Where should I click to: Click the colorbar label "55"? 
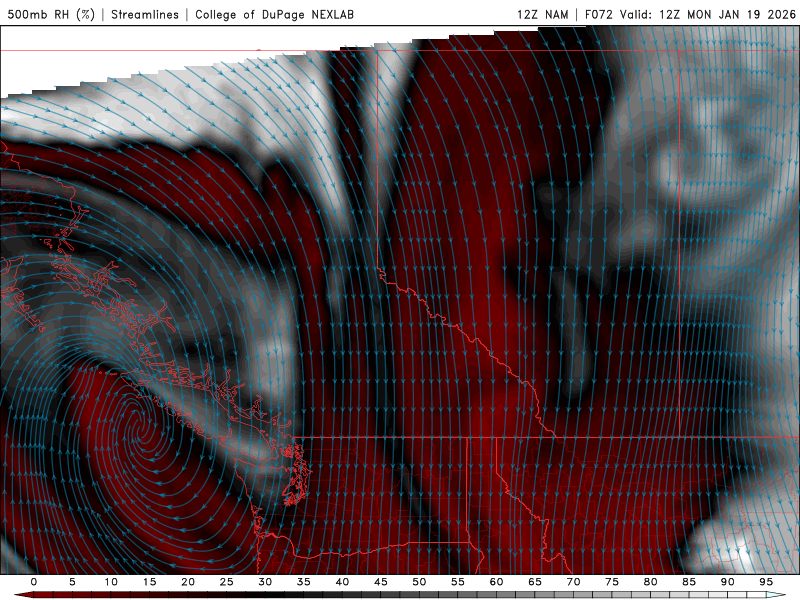point(458,582)
